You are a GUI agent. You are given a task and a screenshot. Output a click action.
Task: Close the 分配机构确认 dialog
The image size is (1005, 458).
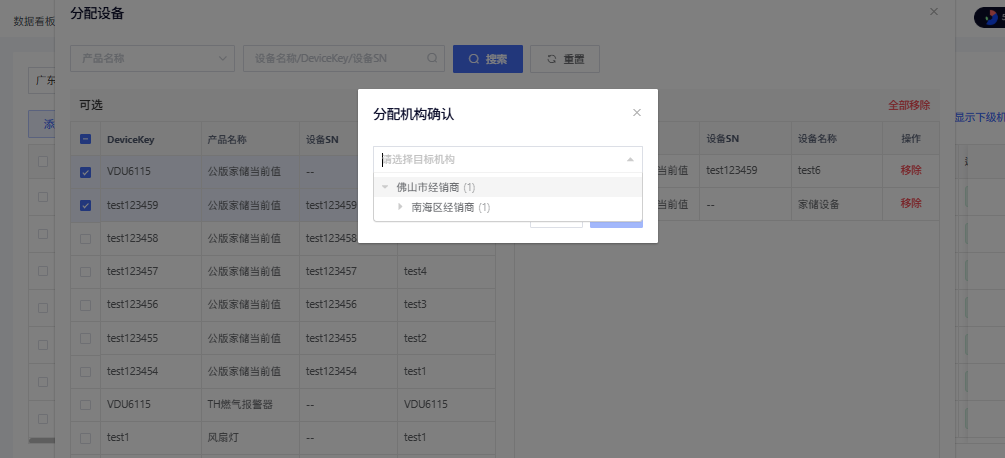(x=637, y=113)
